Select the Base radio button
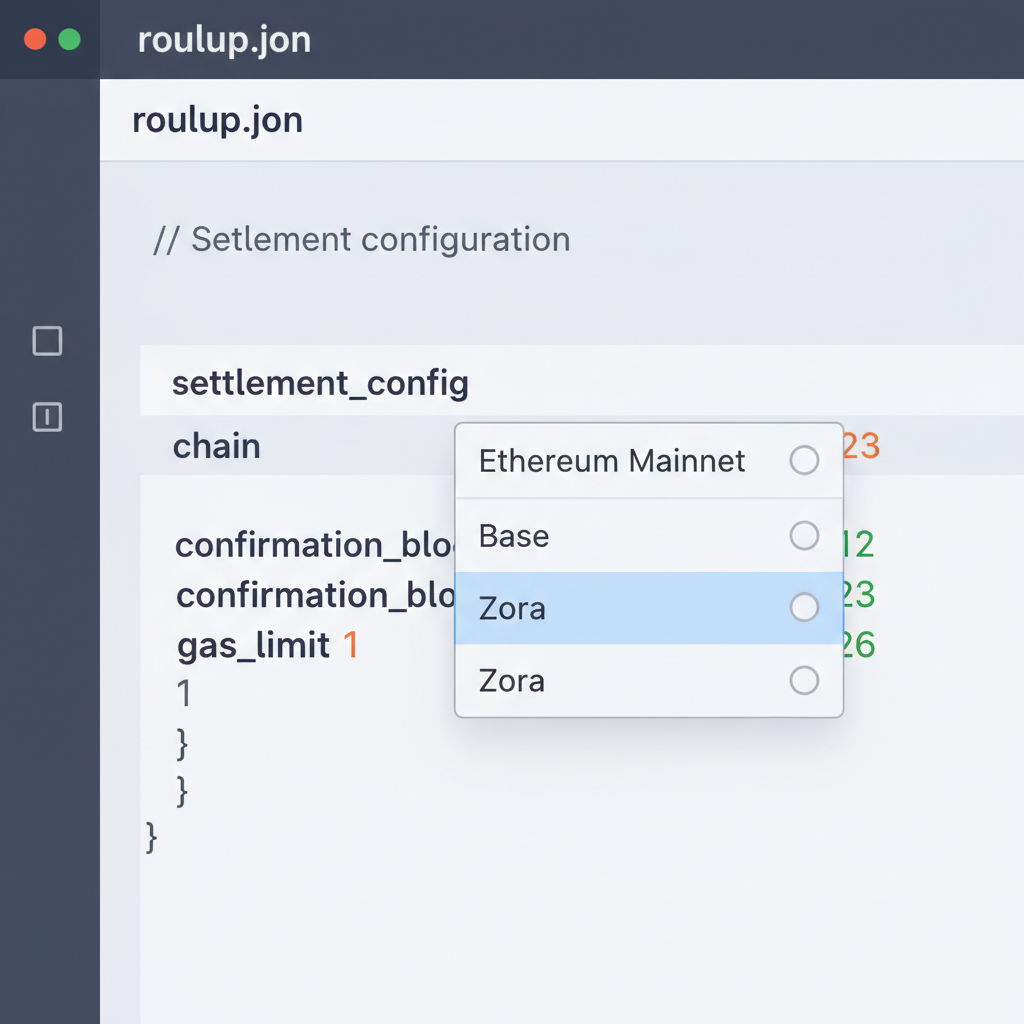The image size is (1024, 1024). pyautogui.click(x=804, y=536)
